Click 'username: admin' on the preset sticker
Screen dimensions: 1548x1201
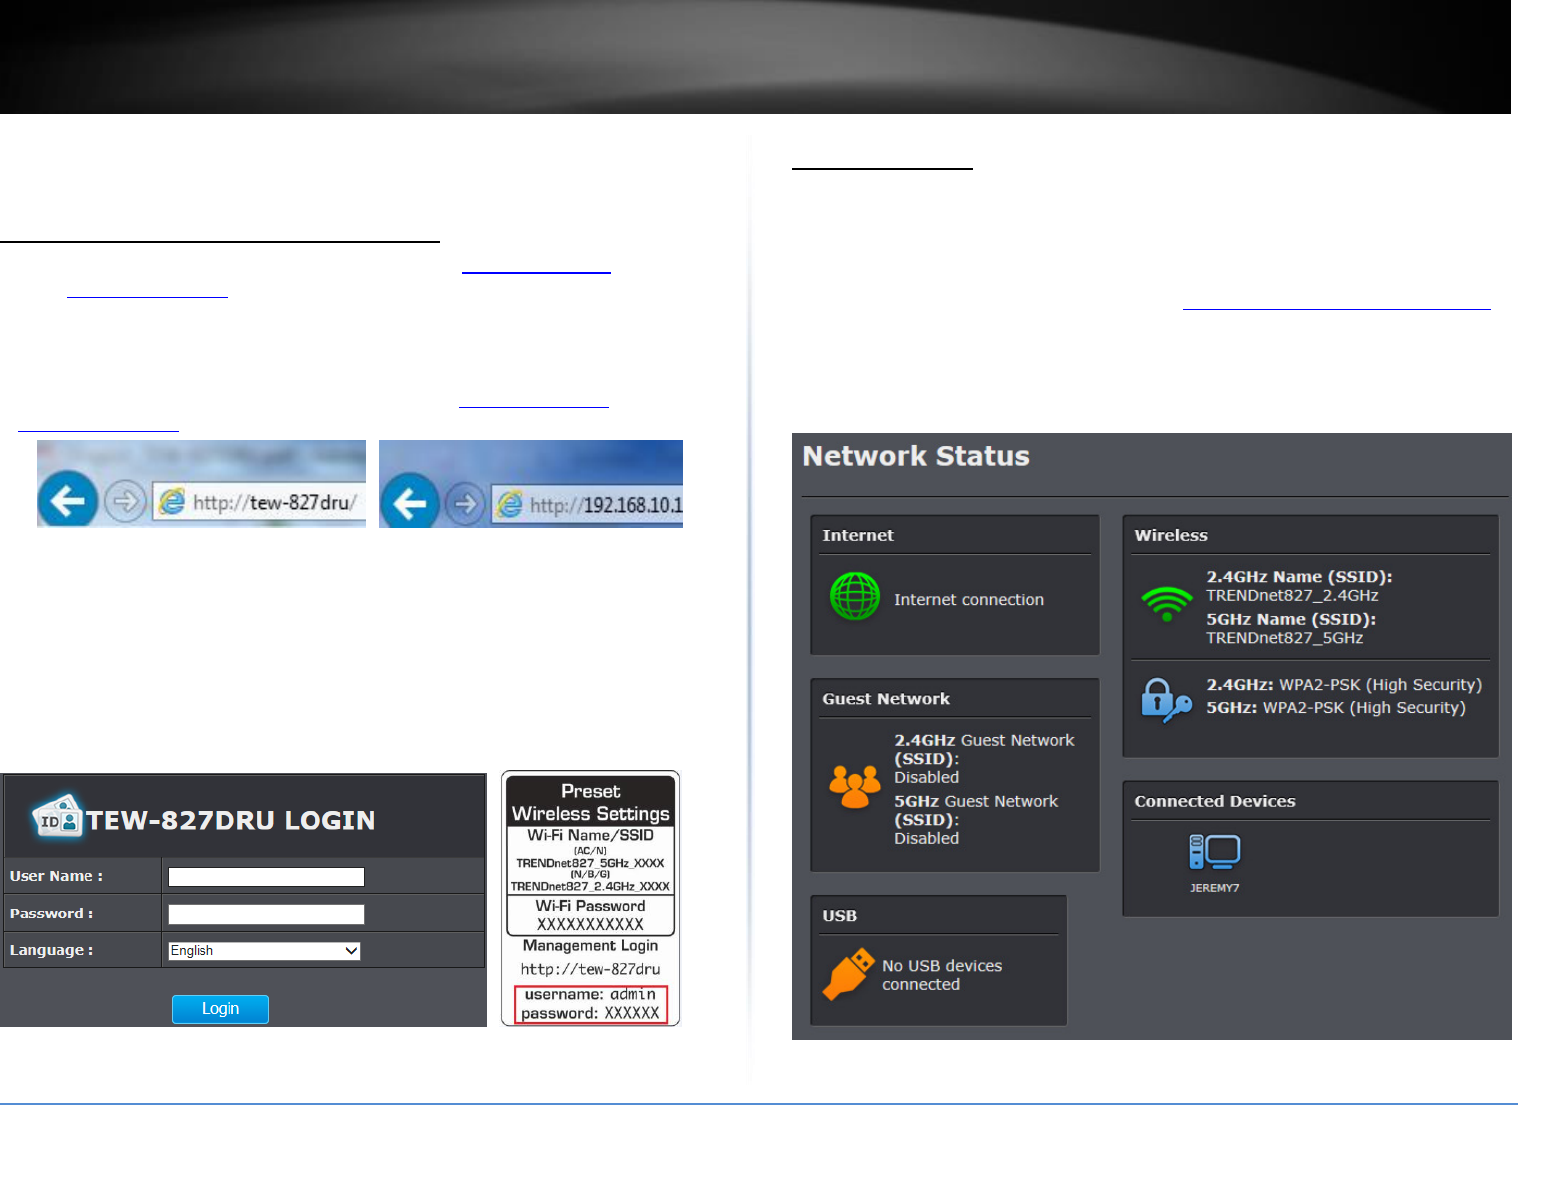590,994
